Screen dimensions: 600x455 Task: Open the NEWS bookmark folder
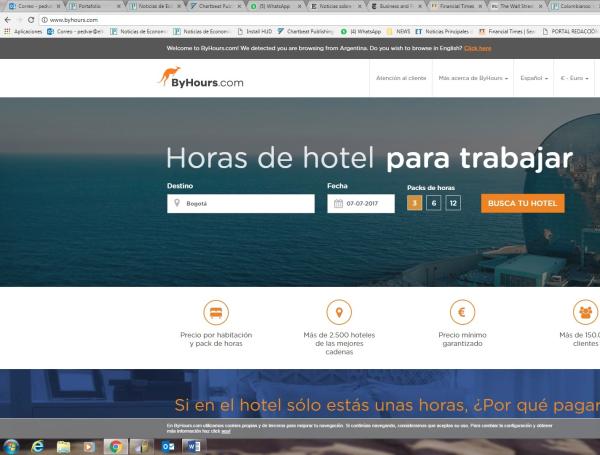pos(398,32)
